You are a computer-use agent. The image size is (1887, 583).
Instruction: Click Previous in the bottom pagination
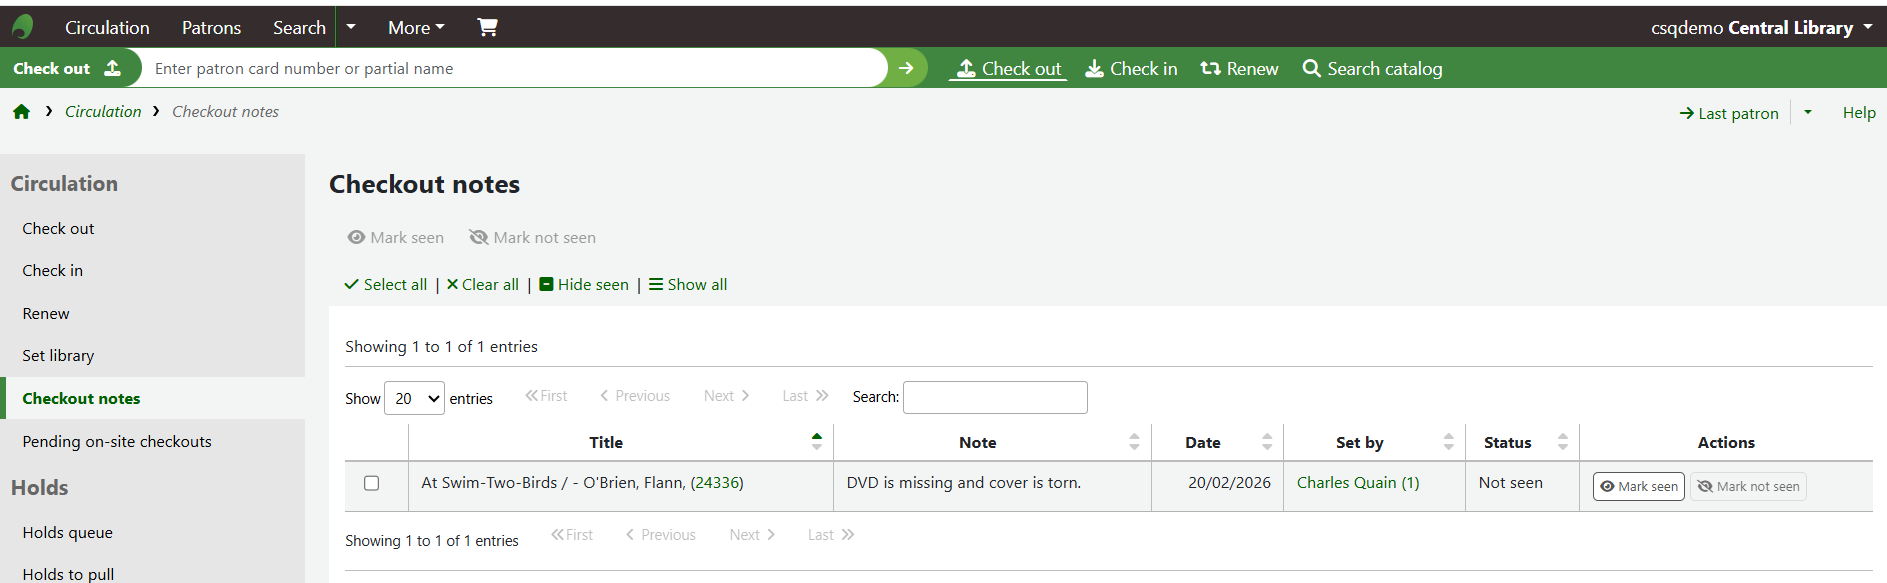(x=660, y=535)
